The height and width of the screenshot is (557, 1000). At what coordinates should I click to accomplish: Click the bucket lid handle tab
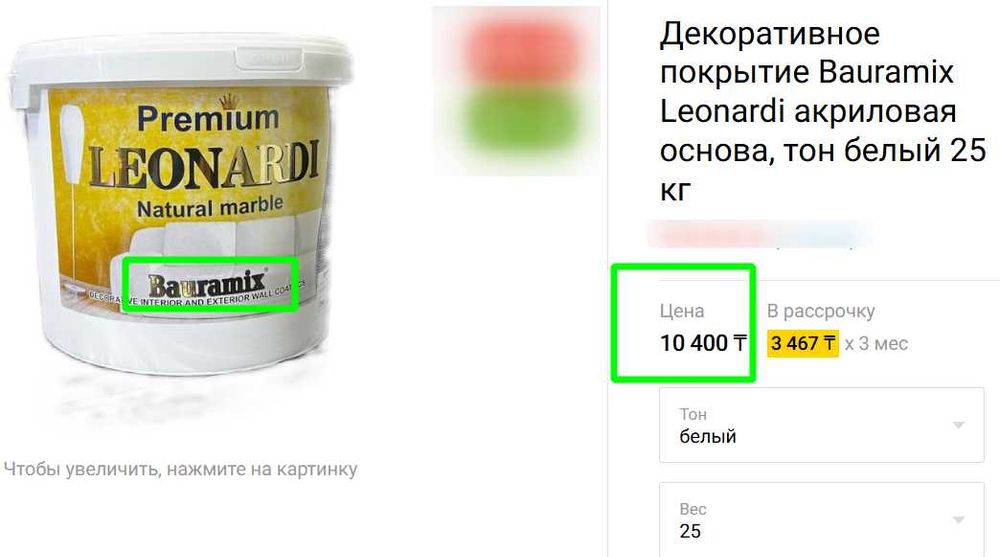click(x=268, y=57)
